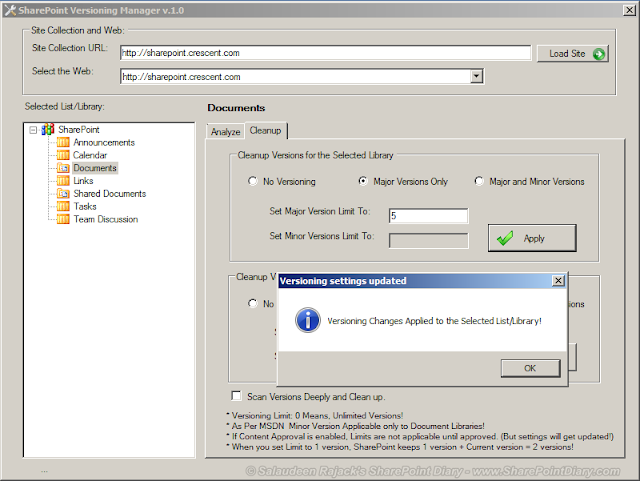Switch to the Cleanup tab
Screen dimensions: 640x481
coord(265,131)
